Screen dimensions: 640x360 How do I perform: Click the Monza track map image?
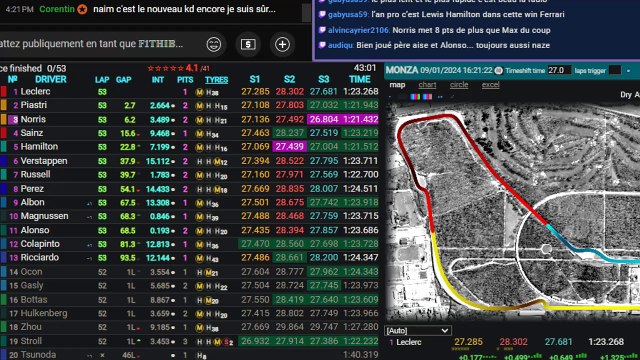513,211
